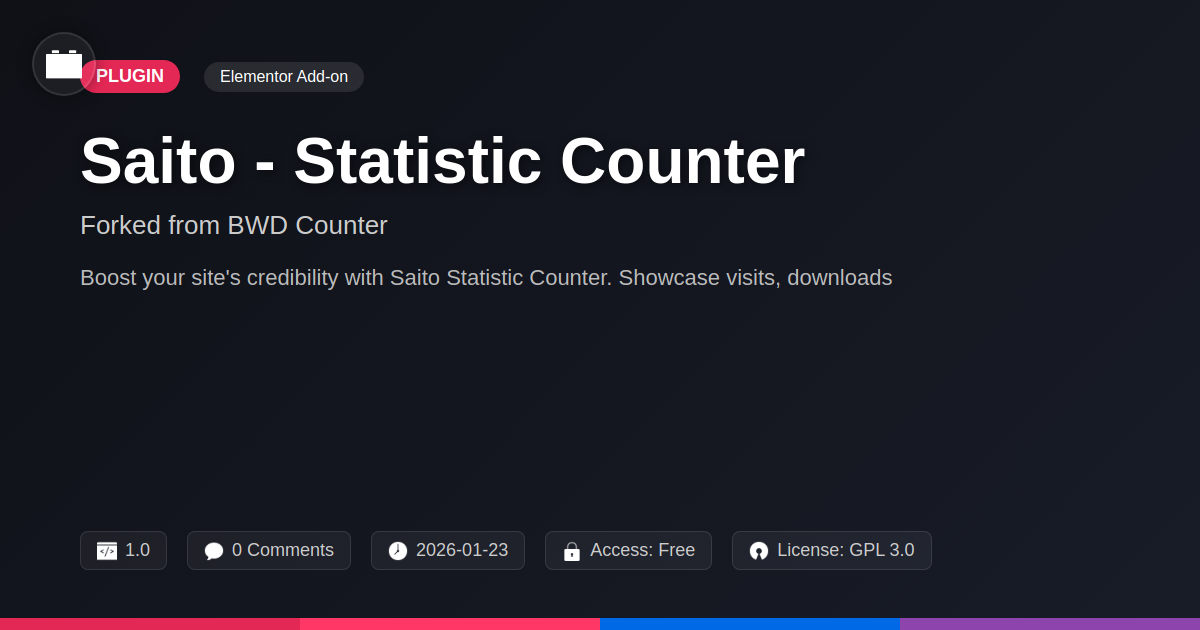1200x630 pixels.
Task: Click the open source license icon
Action: [x=759, y=551]
